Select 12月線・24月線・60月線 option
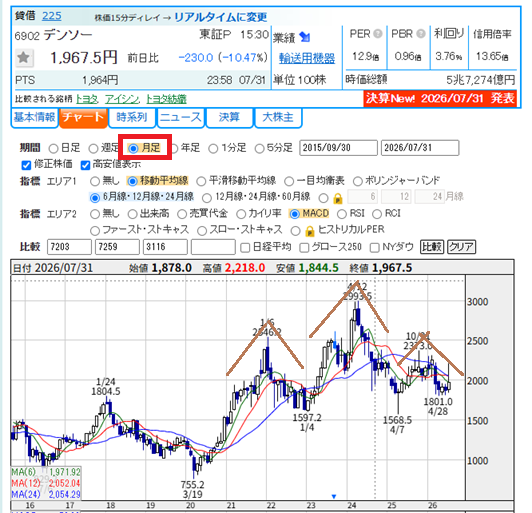The width and height of the screenshot is (532, 513). click(207, 197)
